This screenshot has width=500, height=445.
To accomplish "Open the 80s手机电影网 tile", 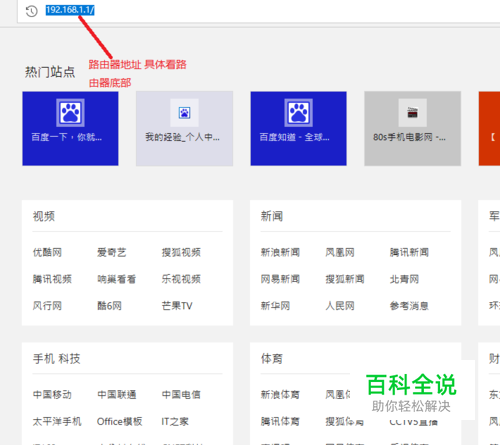I will pos(413,128).
